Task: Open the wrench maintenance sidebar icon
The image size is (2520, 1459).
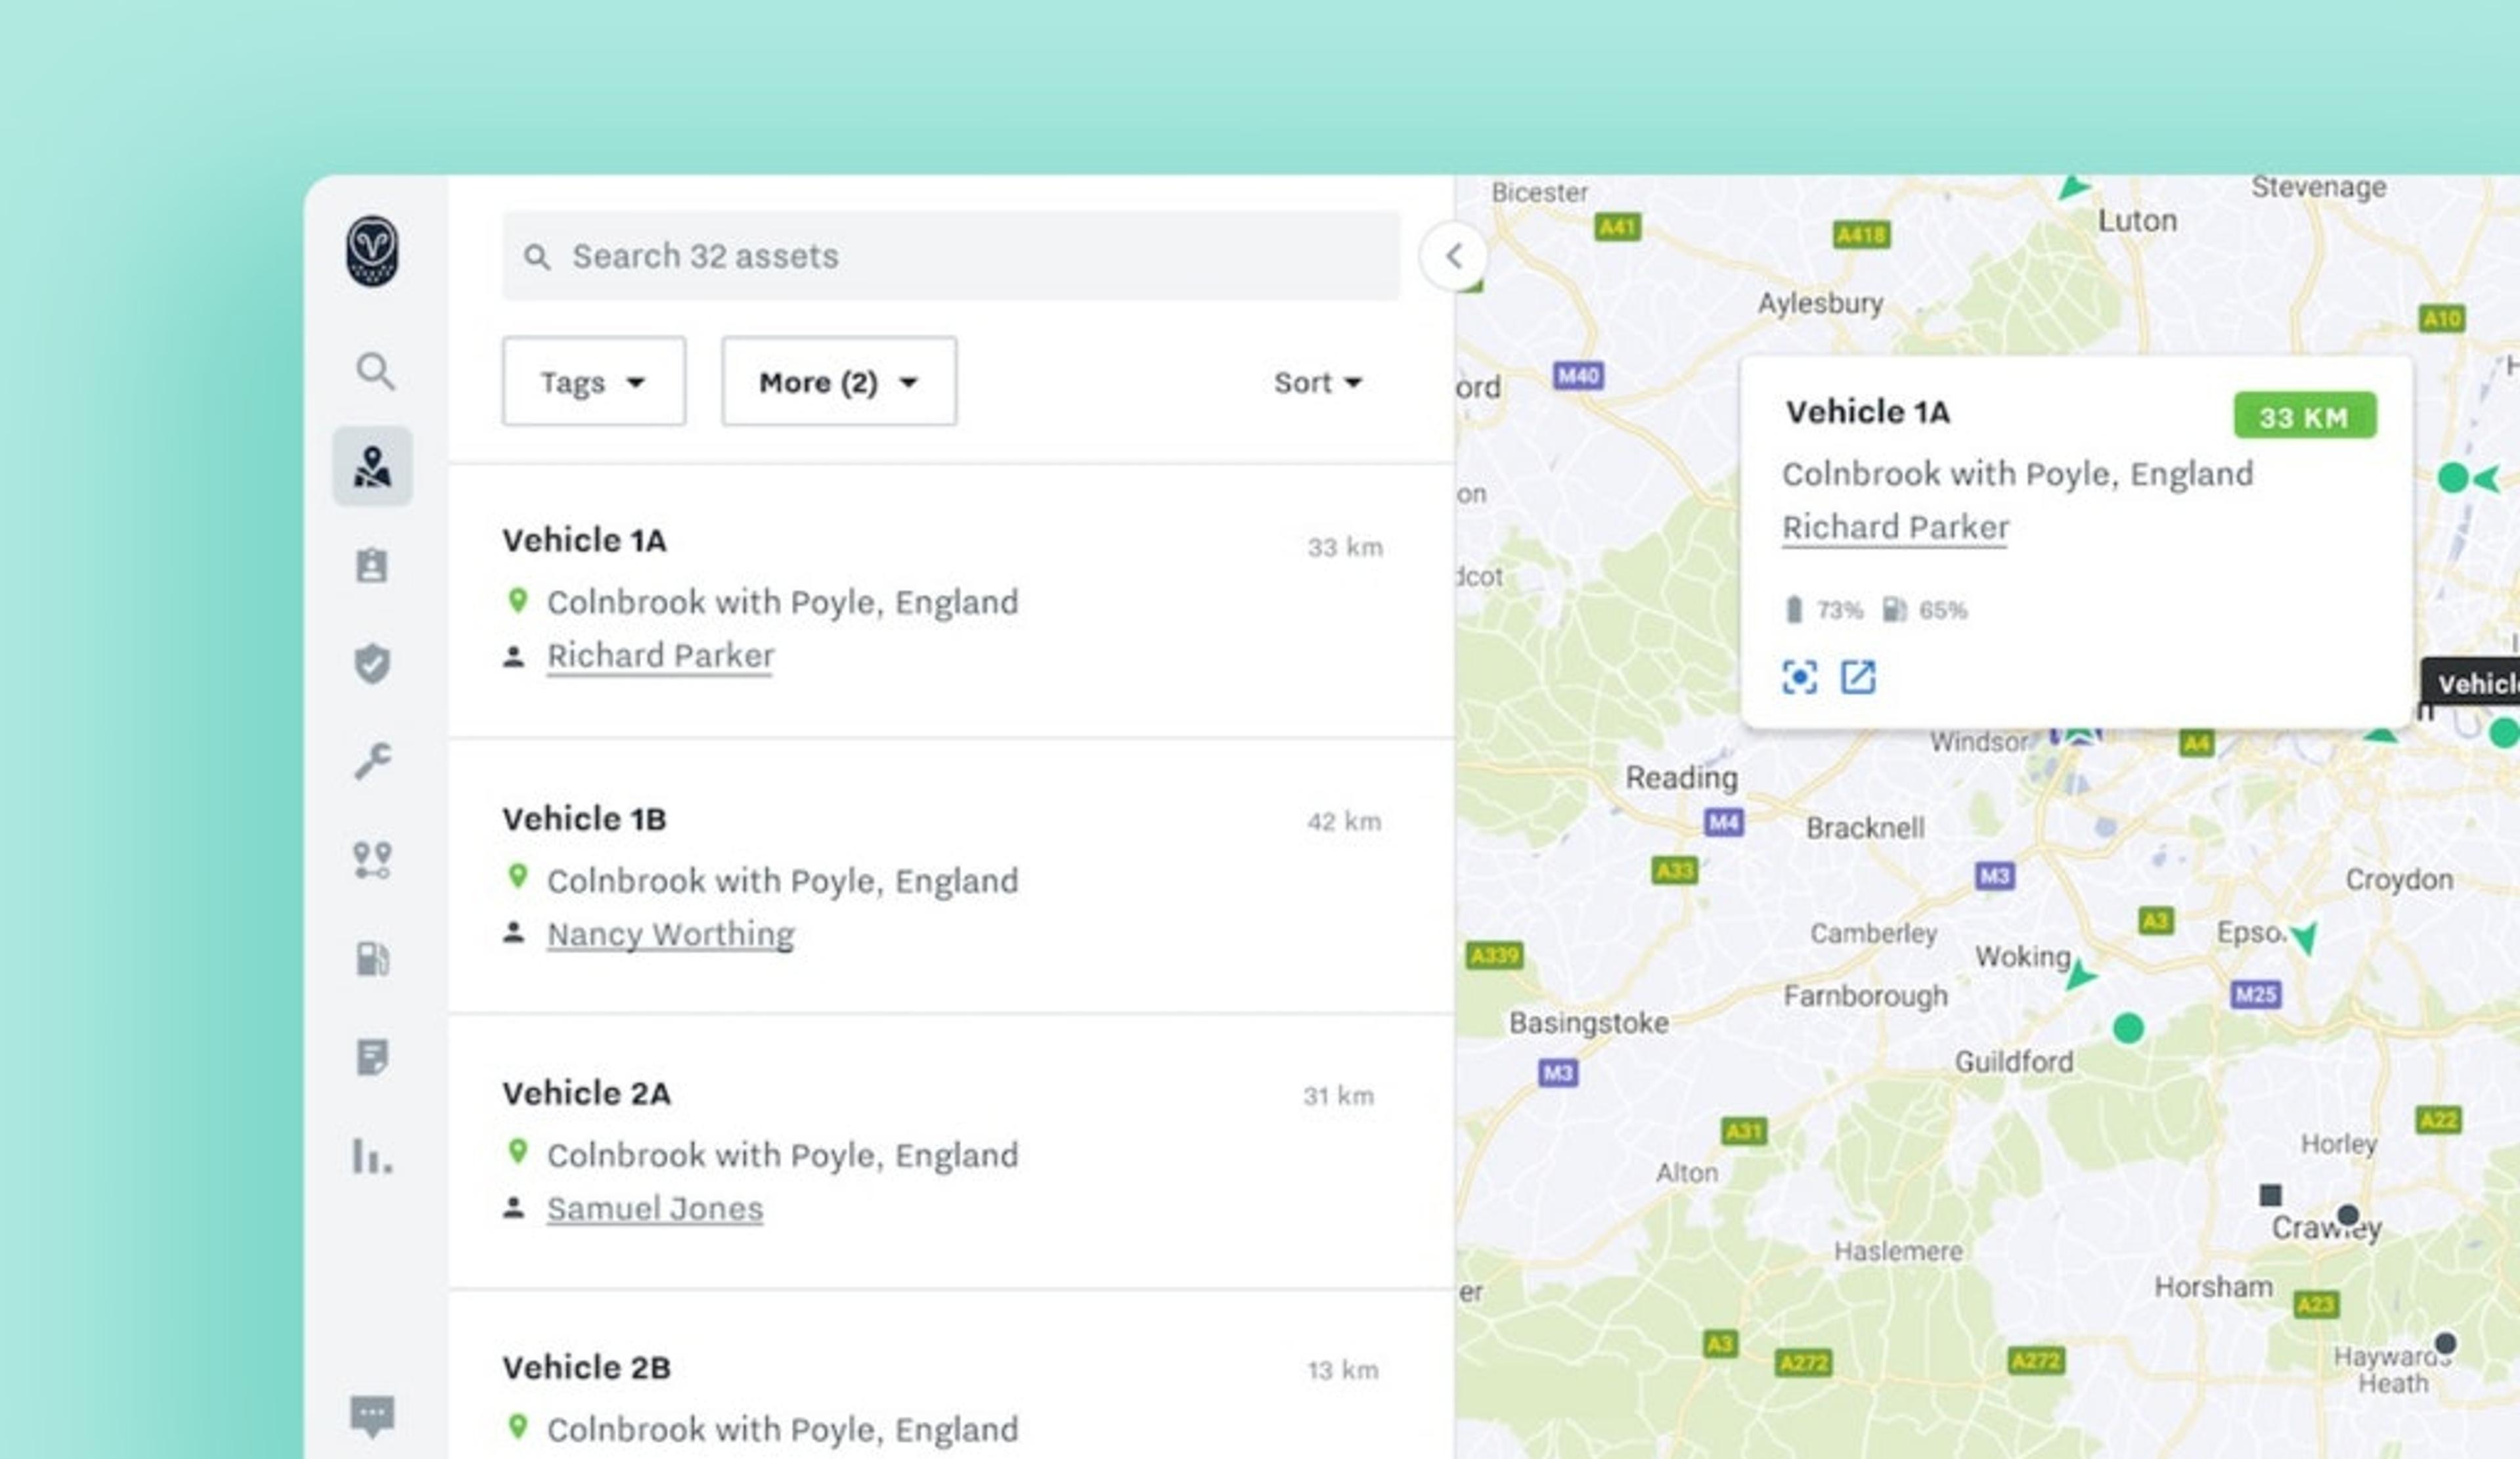Action: [372, 762]
